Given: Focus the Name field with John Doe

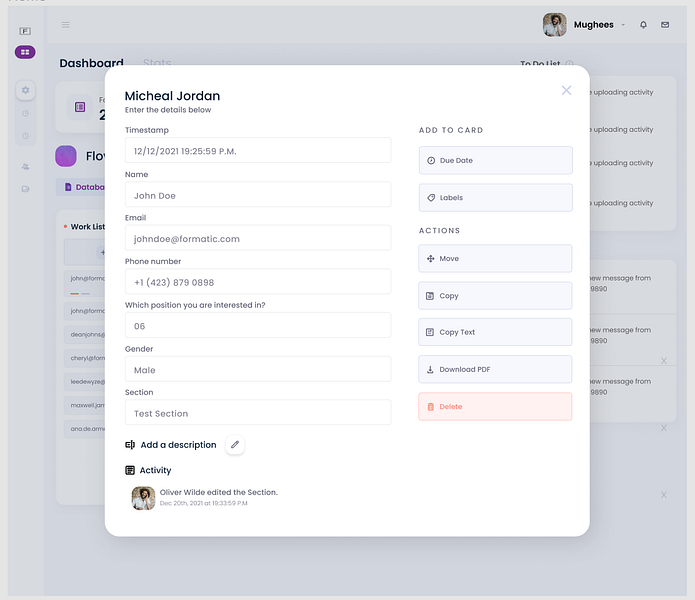Looking at the screenshot, I should [x=258, y=194].
